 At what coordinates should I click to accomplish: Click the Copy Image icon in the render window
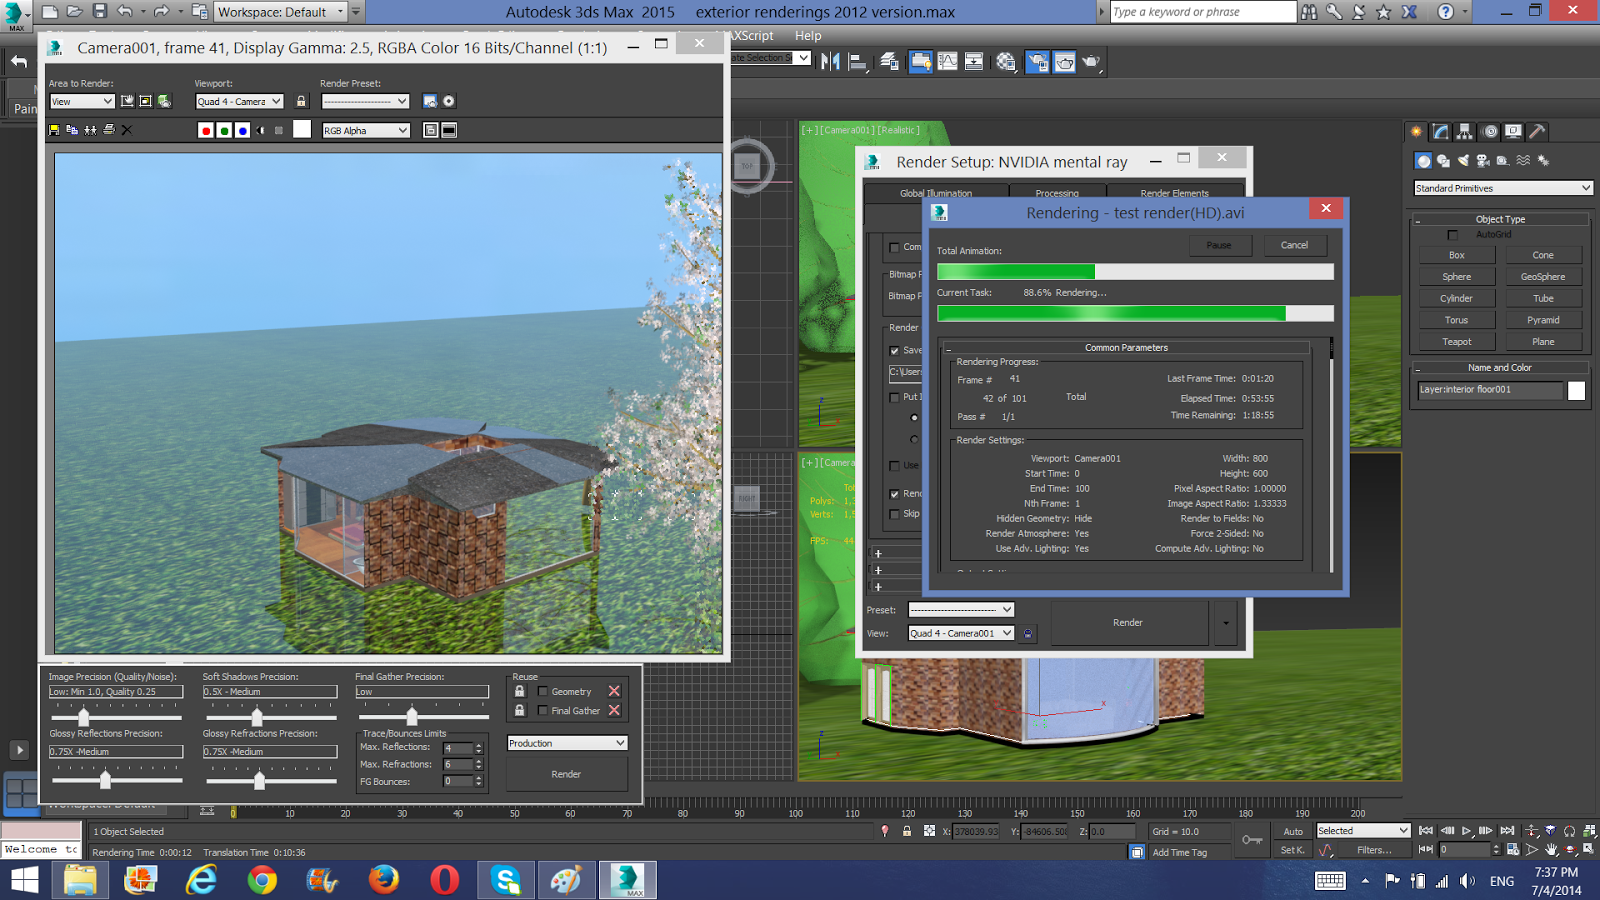pyautogui.click(x=72, y=130)
